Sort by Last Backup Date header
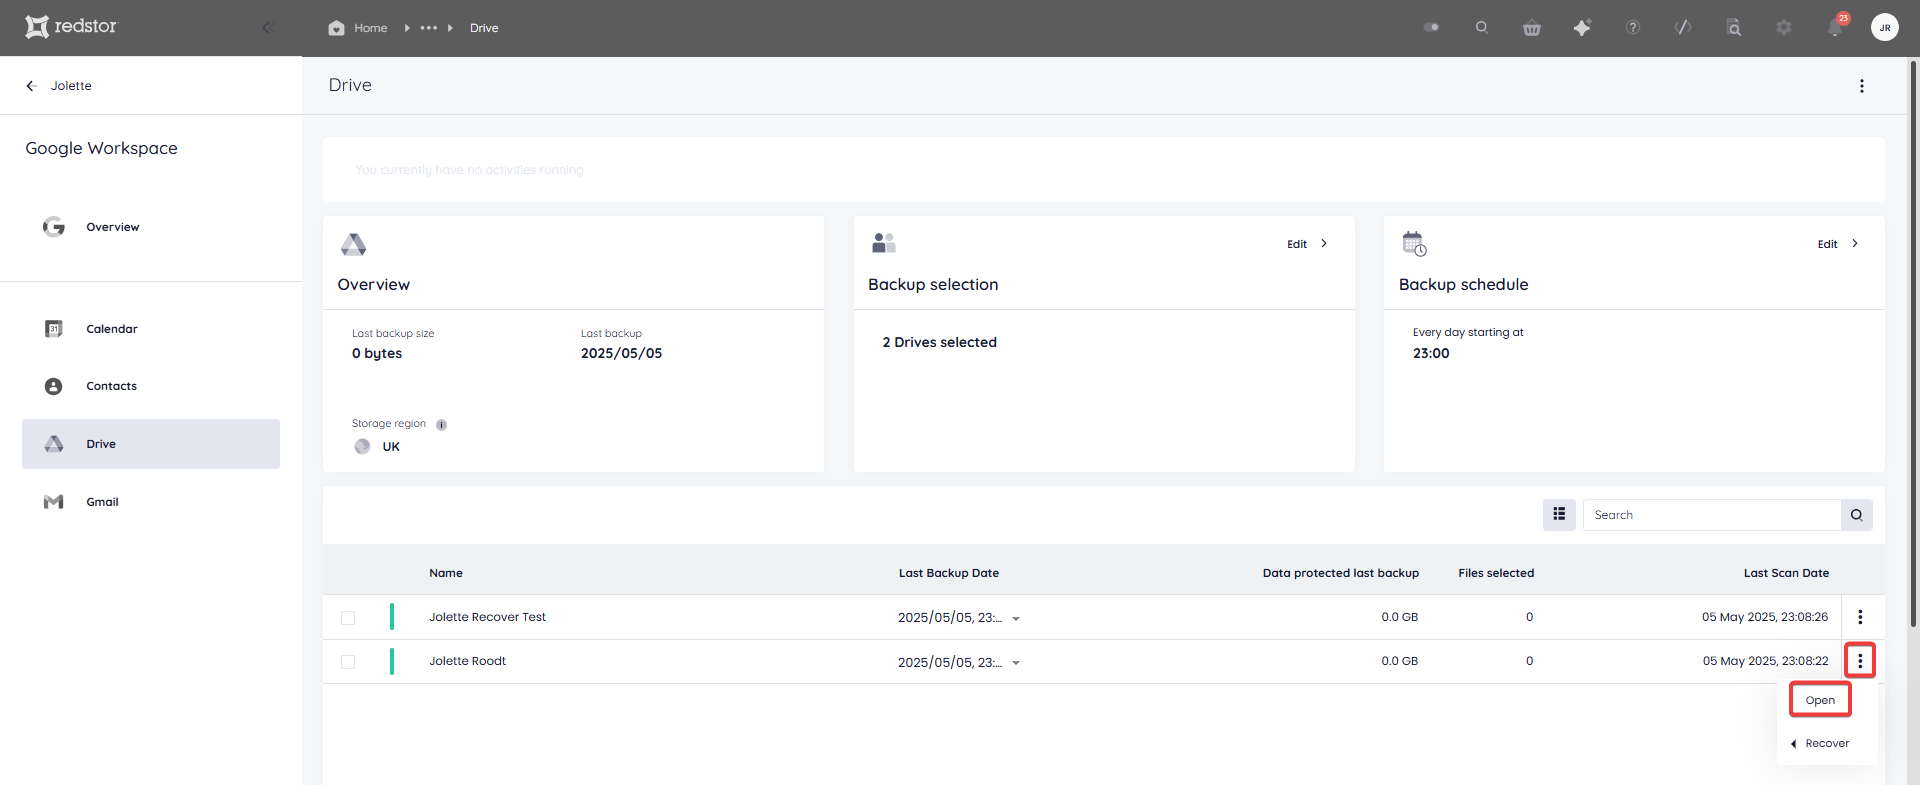The image size is (1920, 785). click(x=949, y=573)
